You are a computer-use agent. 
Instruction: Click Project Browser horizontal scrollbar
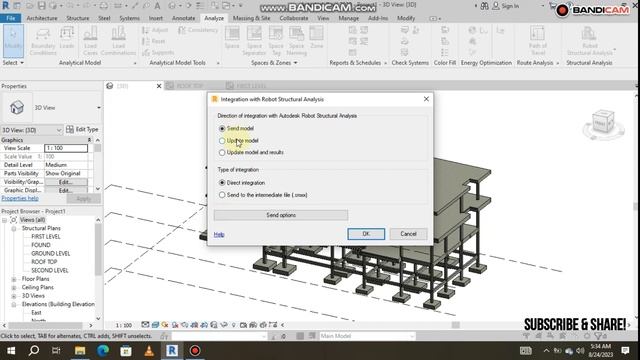(x=47, y=325)
